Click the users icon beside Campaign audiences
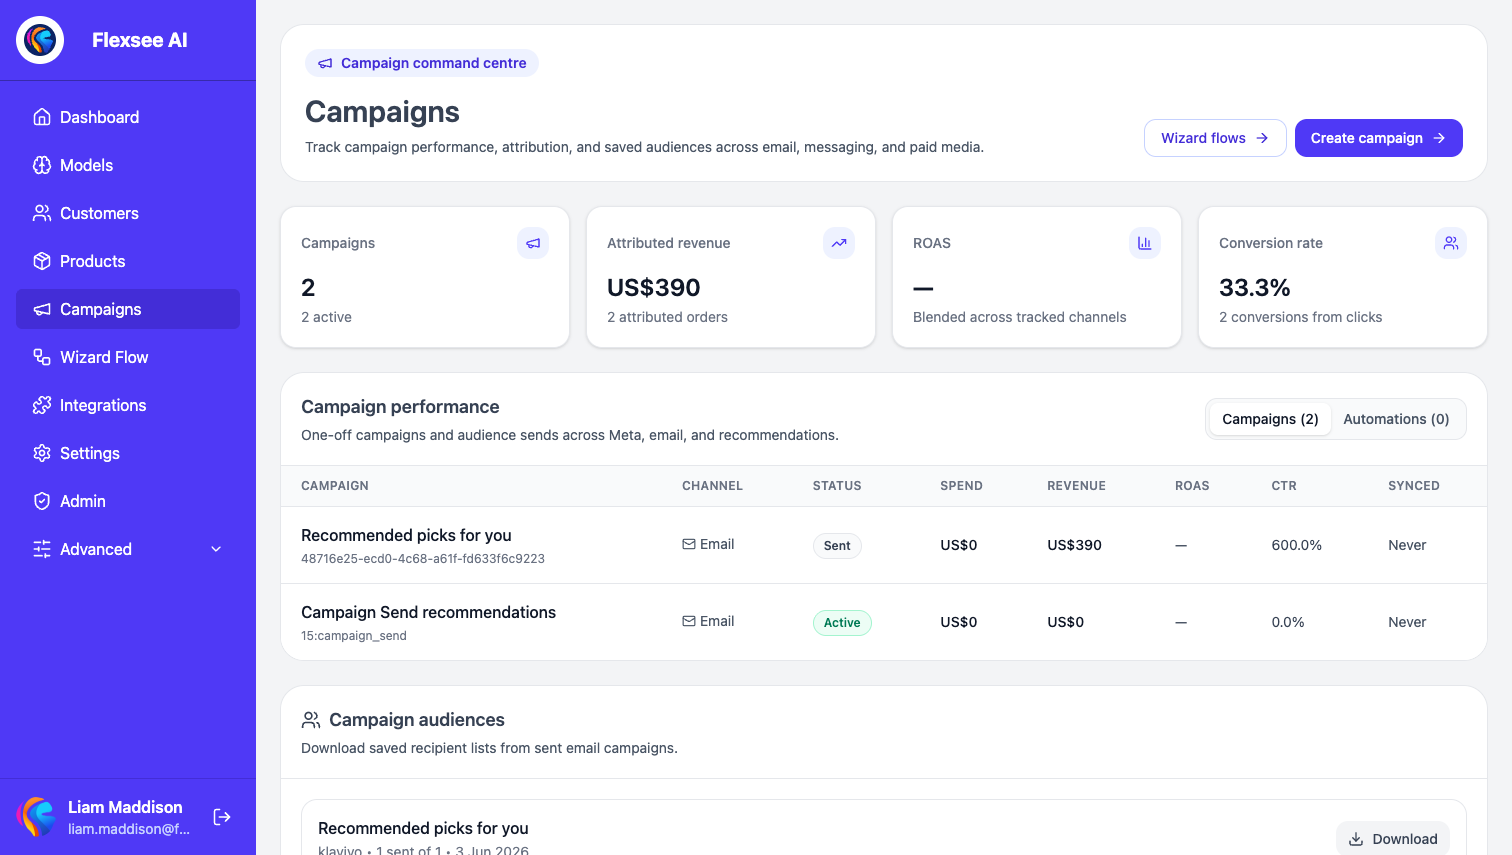1512x855 pixels. click(311, 720)
